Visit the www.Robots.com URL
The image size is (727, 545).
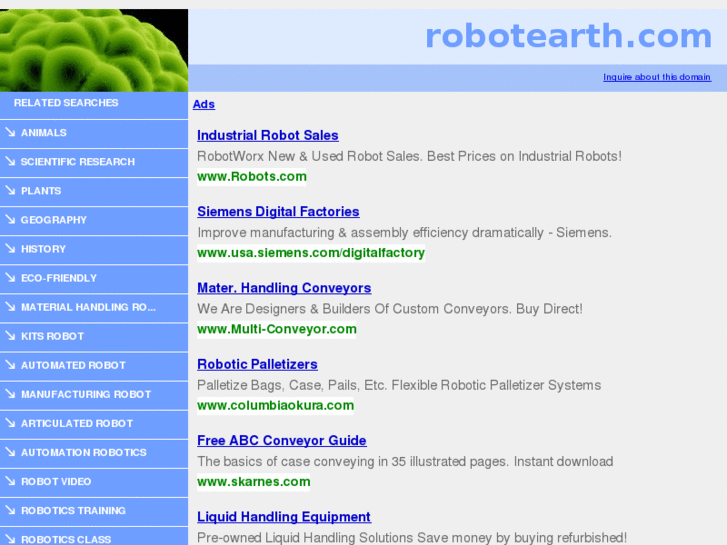[252, 177]
